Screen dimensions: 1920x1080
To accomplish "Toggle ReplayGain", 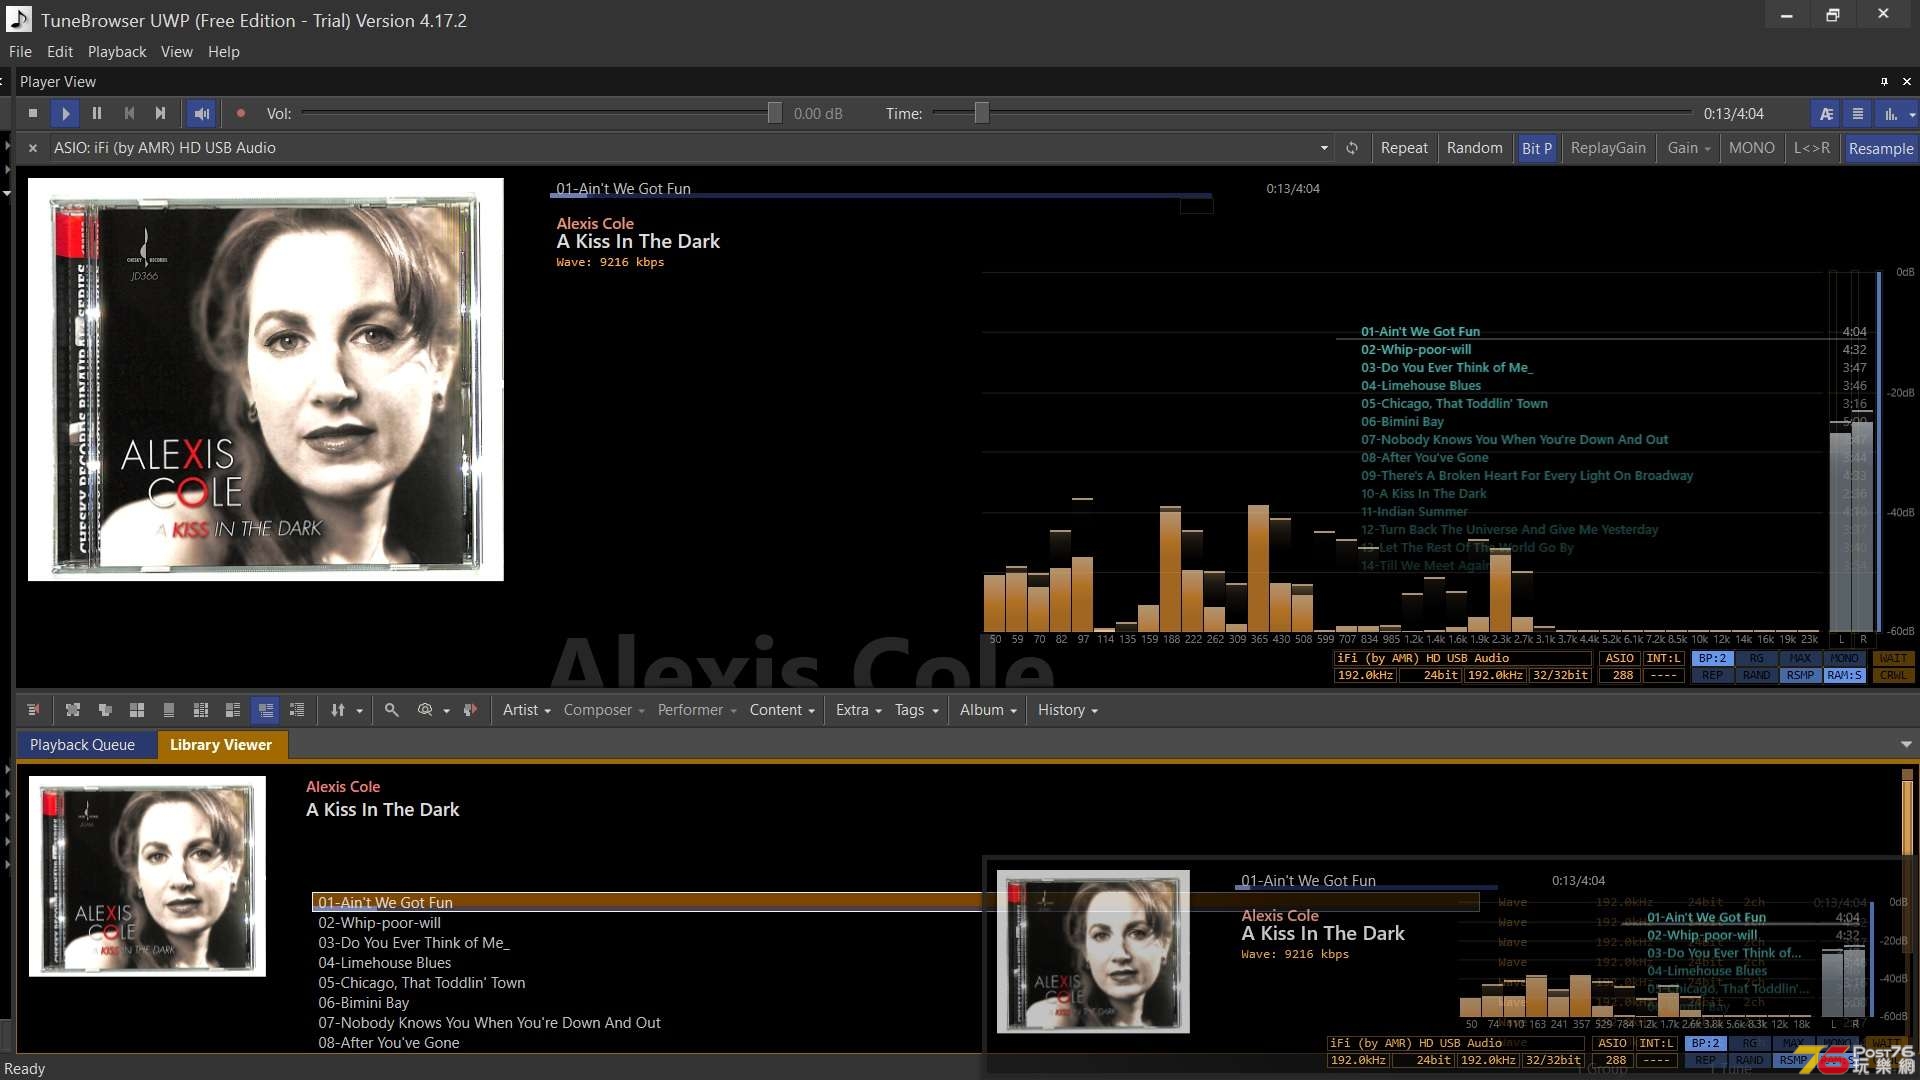I will (x=1608, y=148).
